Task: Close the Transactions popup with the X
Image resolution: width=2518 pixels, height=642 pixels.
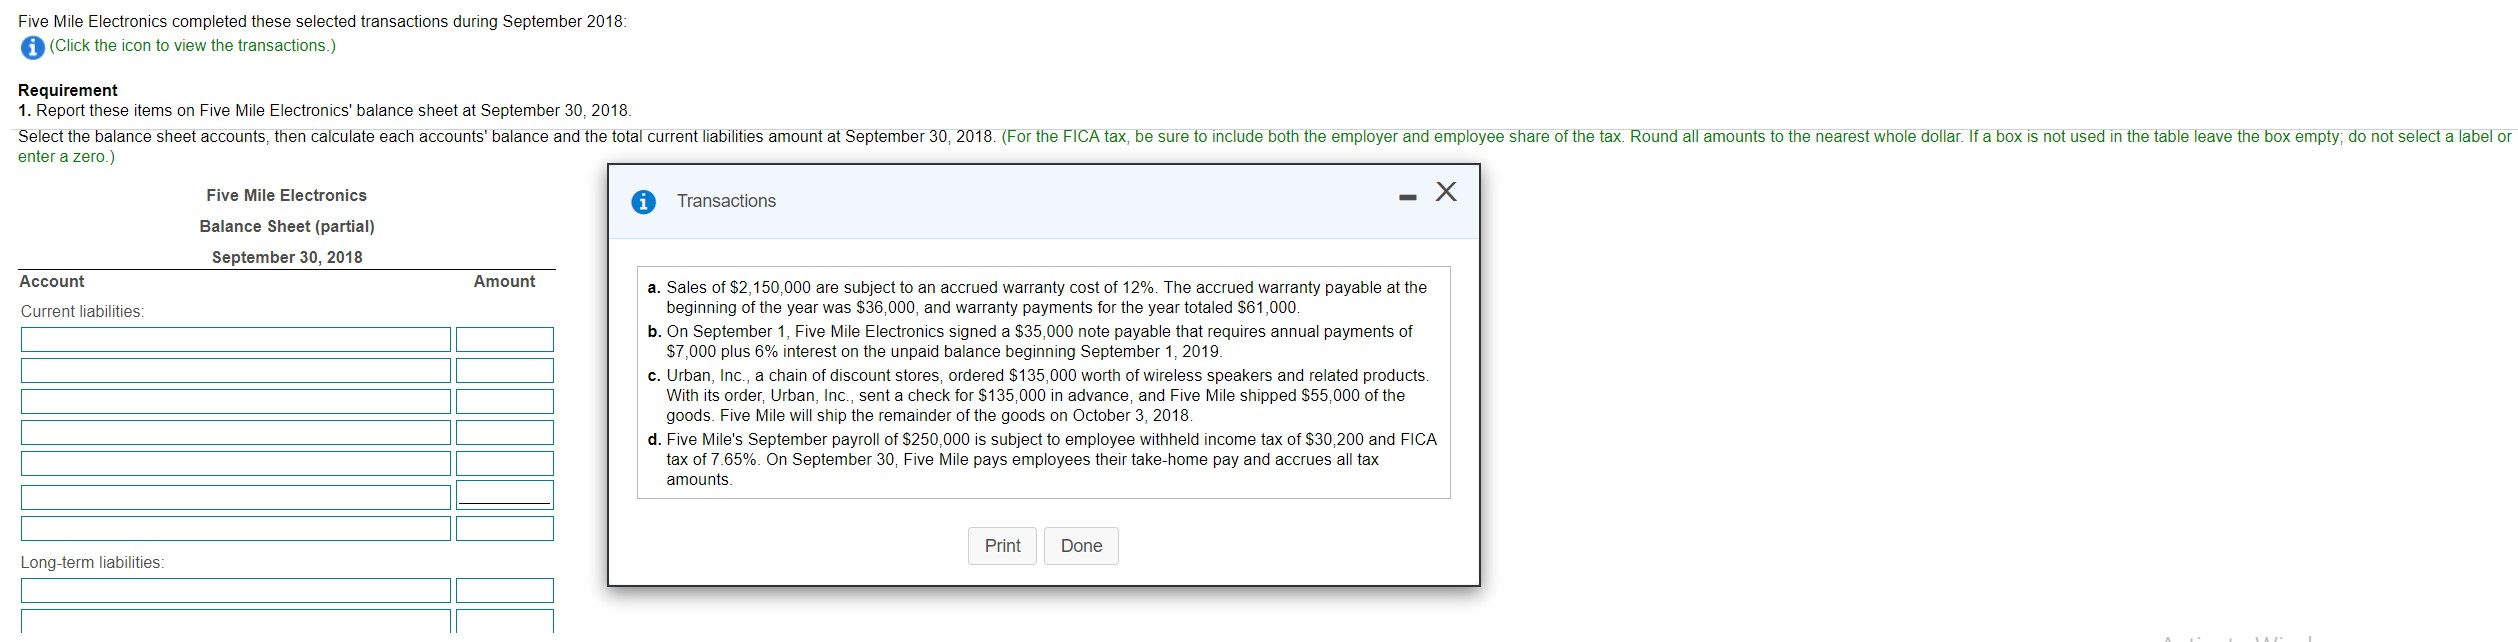Action: point(1446,191)
